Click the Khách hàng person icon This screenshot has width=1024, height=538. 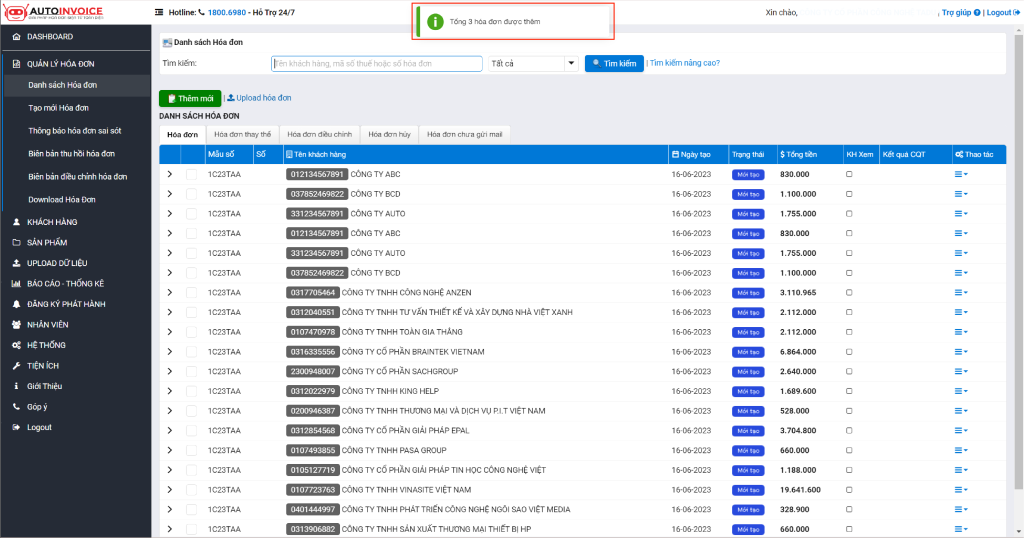[16, 222]
